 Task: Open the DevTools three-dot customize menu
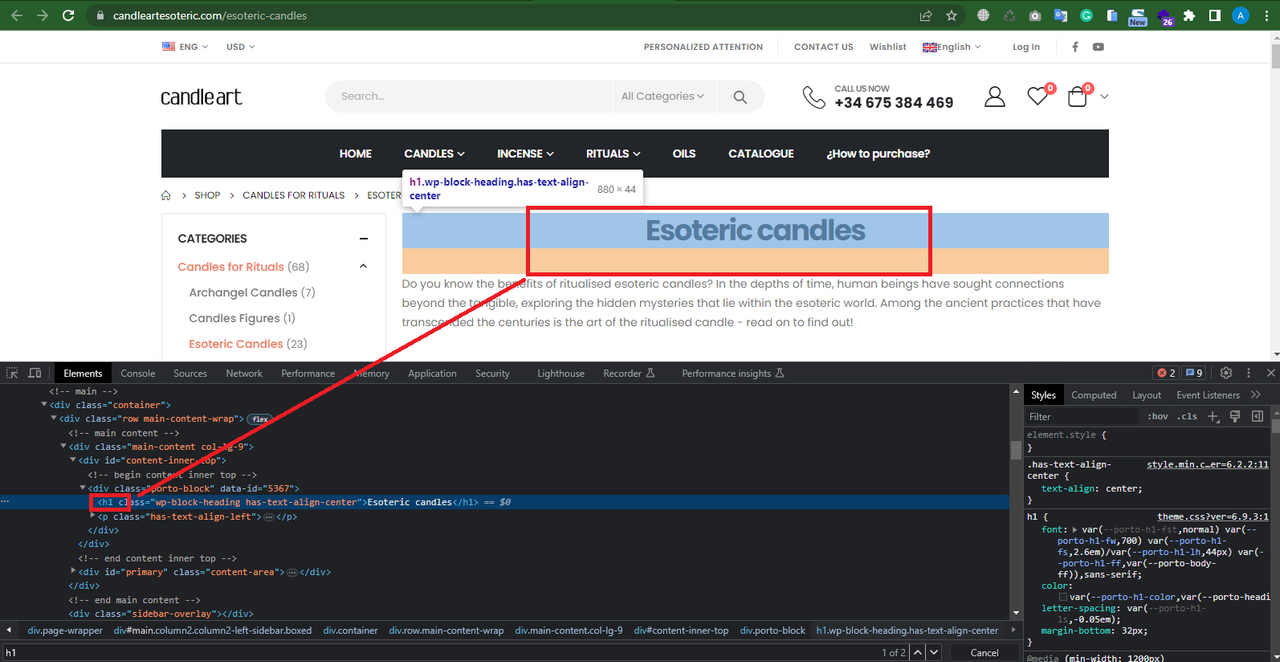(x=1248, y=373)
